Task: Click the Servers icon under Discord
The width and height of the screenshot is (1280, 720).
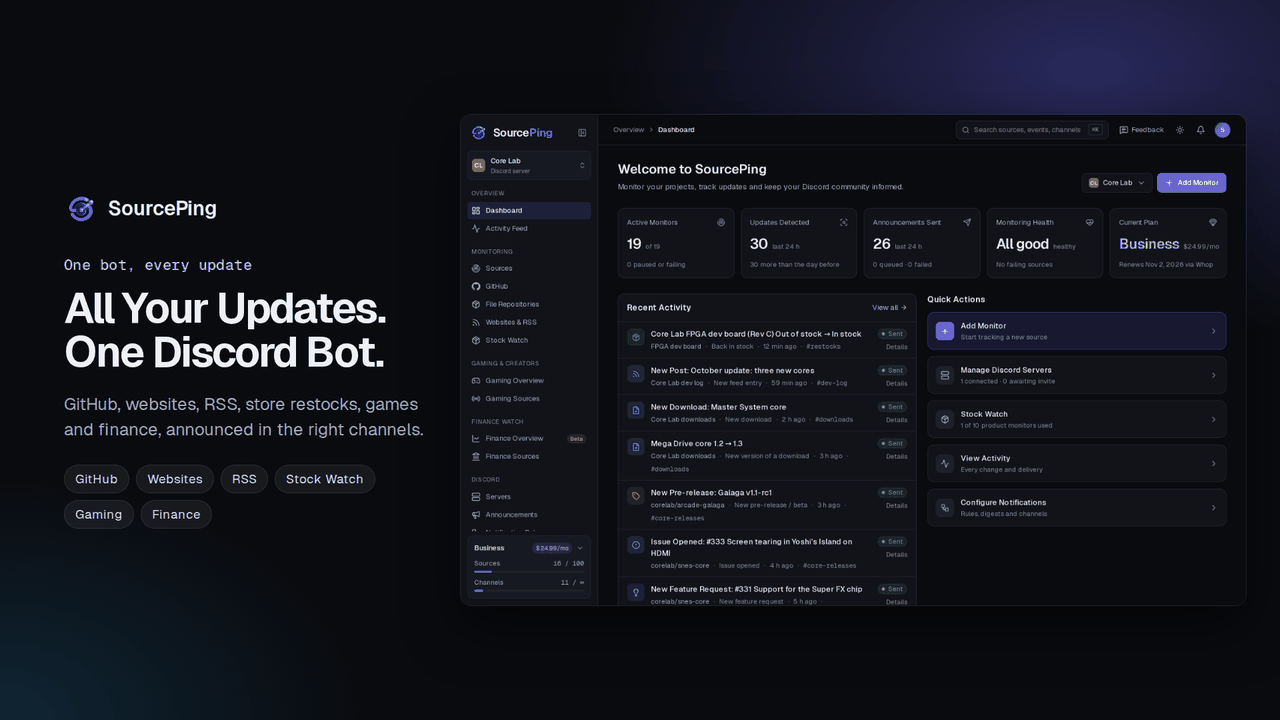Action: (x=476, y=496)
